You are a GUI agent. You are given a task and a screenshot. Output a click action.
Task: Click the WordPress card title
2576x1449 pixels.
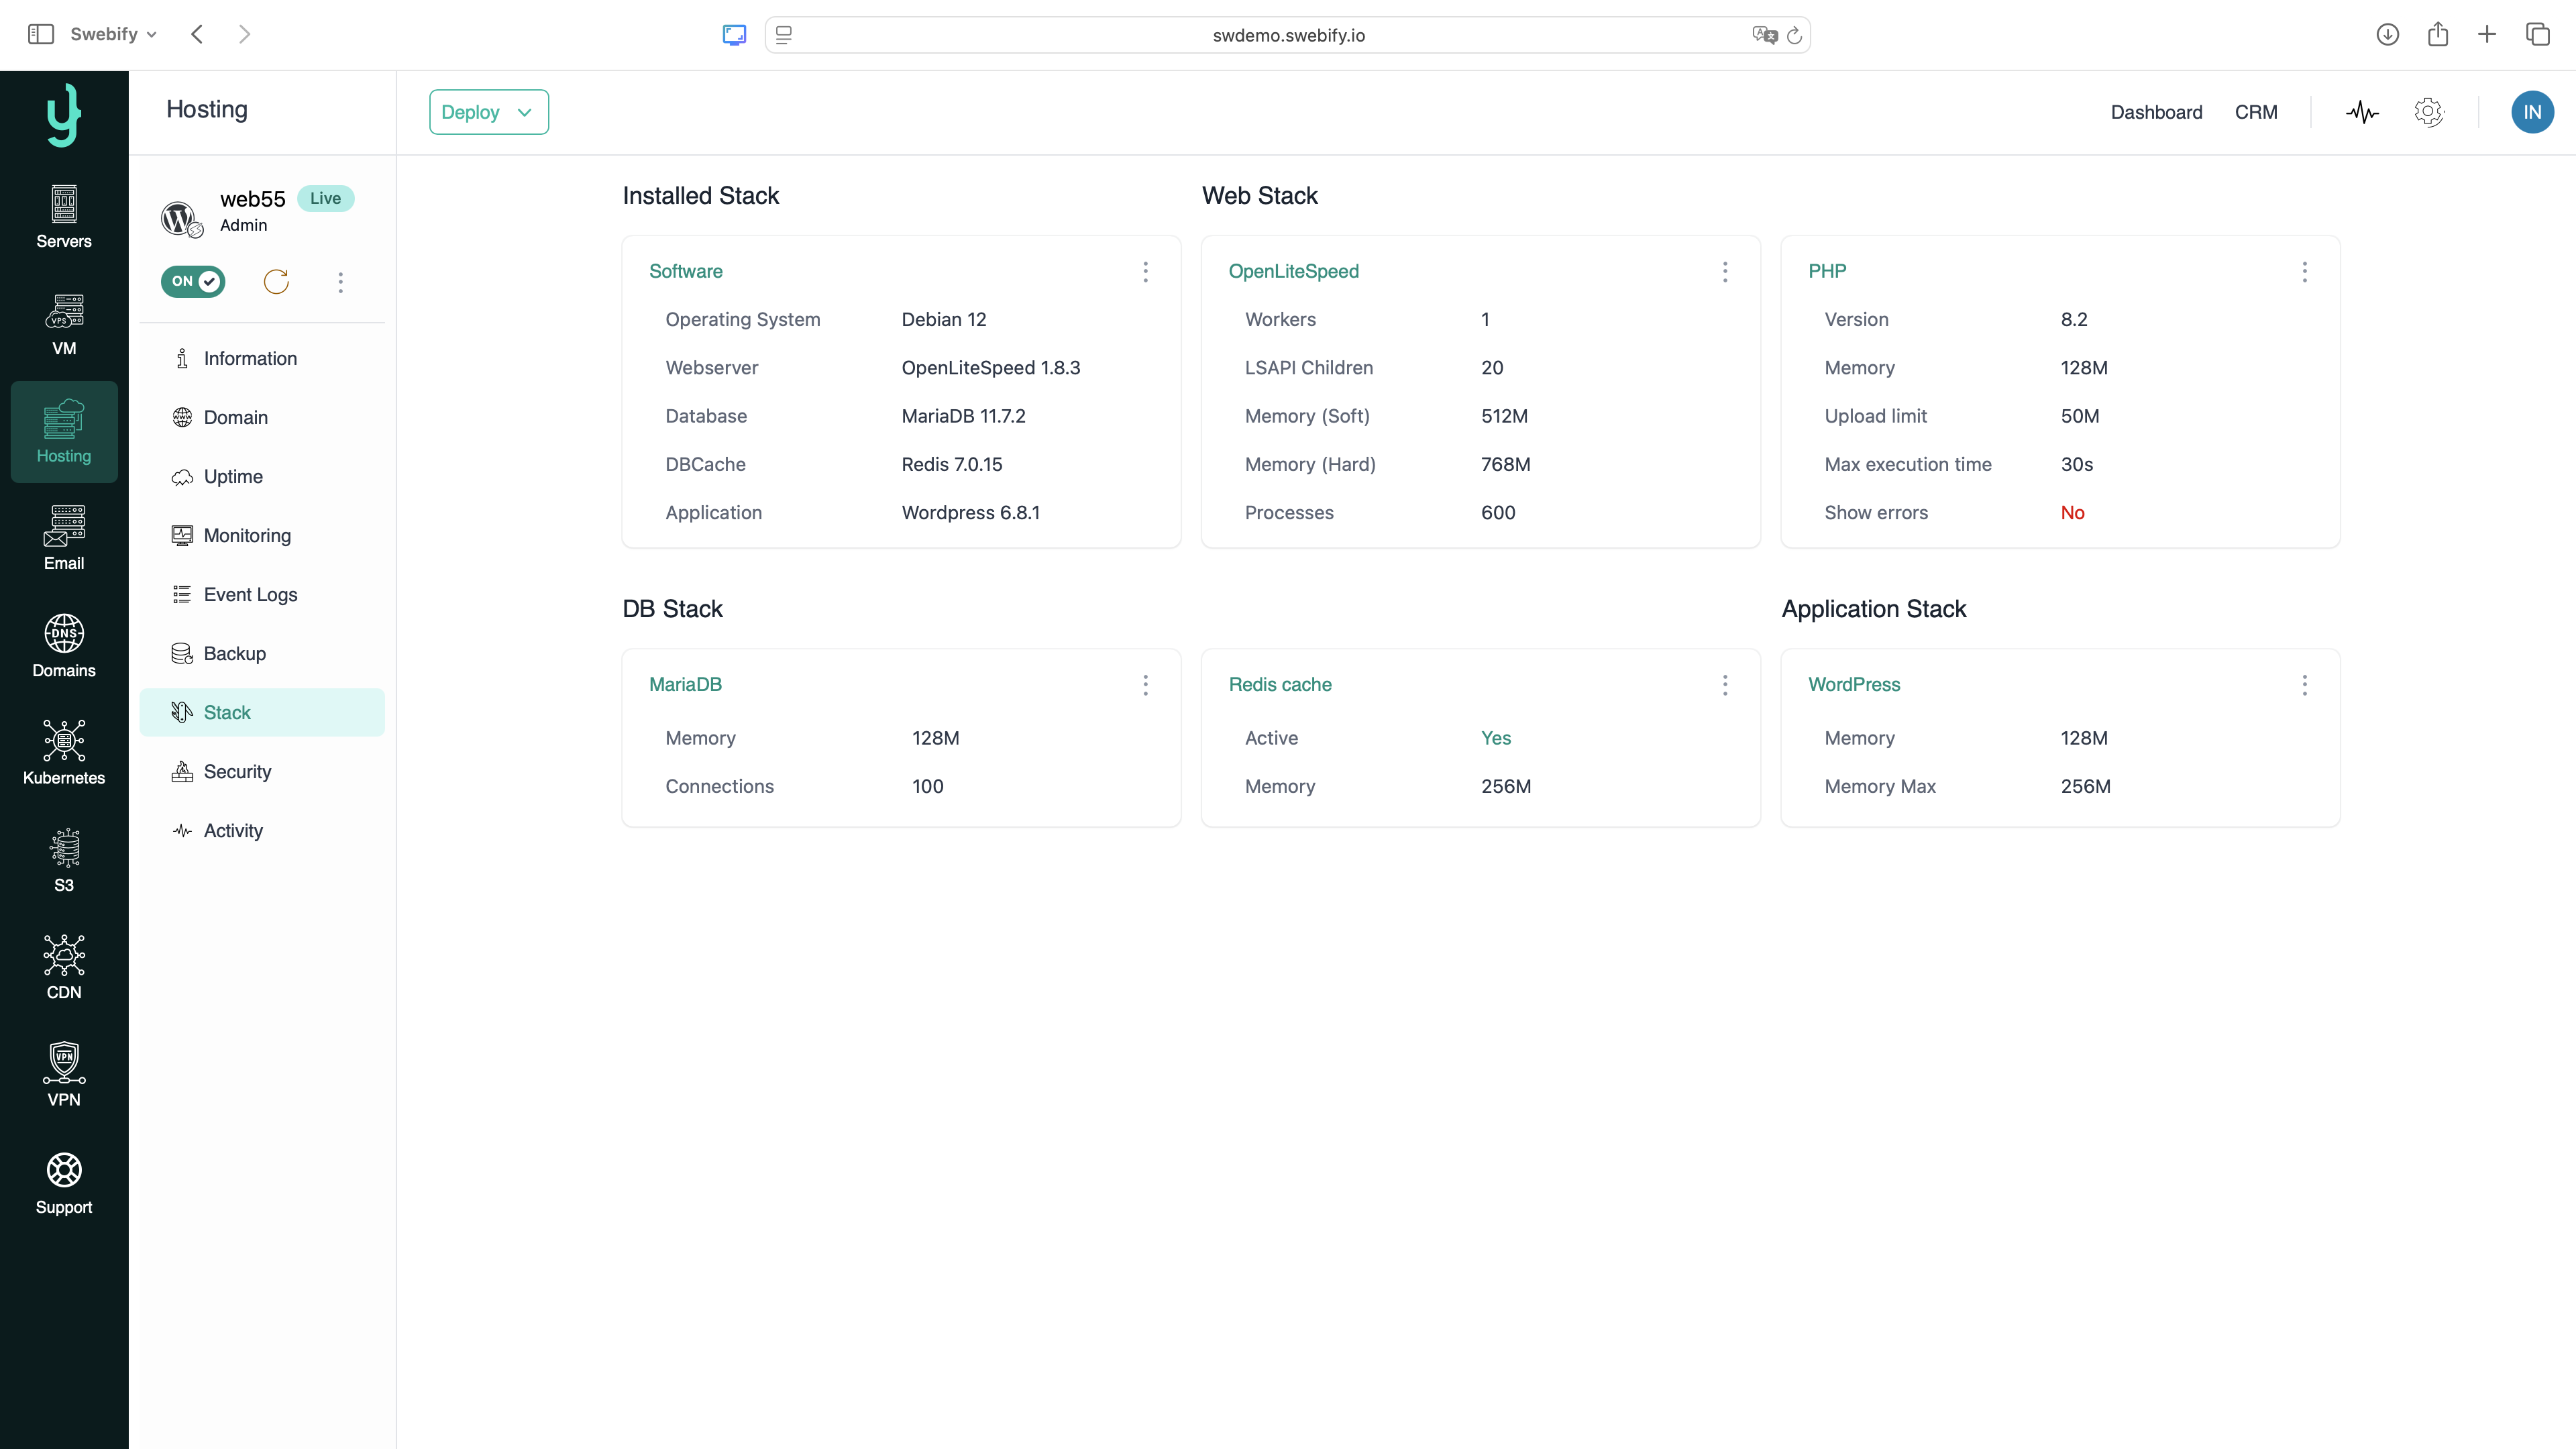[x=1854, y=684]
